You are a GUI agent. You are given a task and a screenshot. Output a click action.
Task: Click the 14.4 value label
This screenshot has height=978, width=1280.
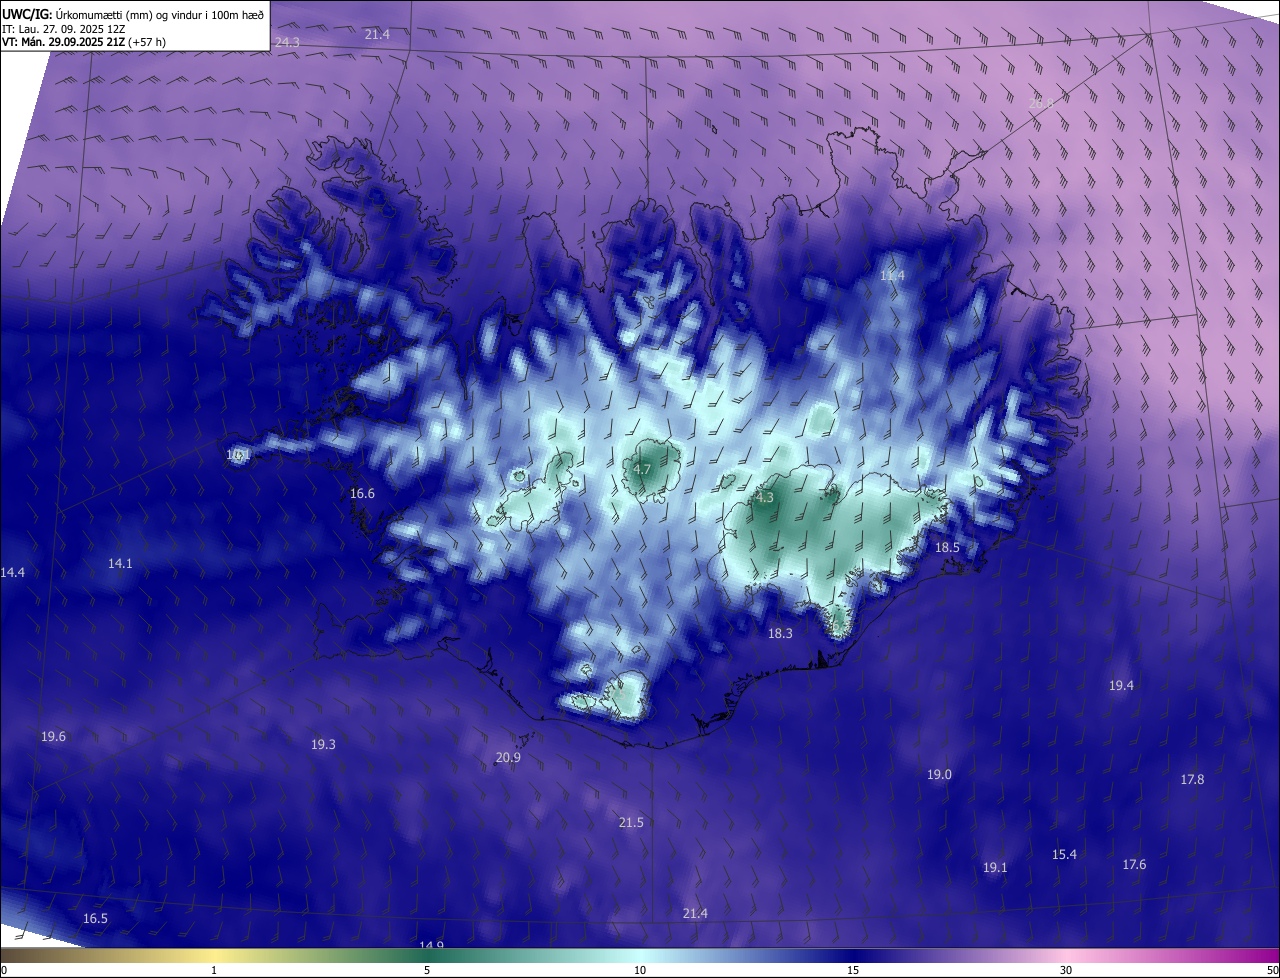pos(12,573)
